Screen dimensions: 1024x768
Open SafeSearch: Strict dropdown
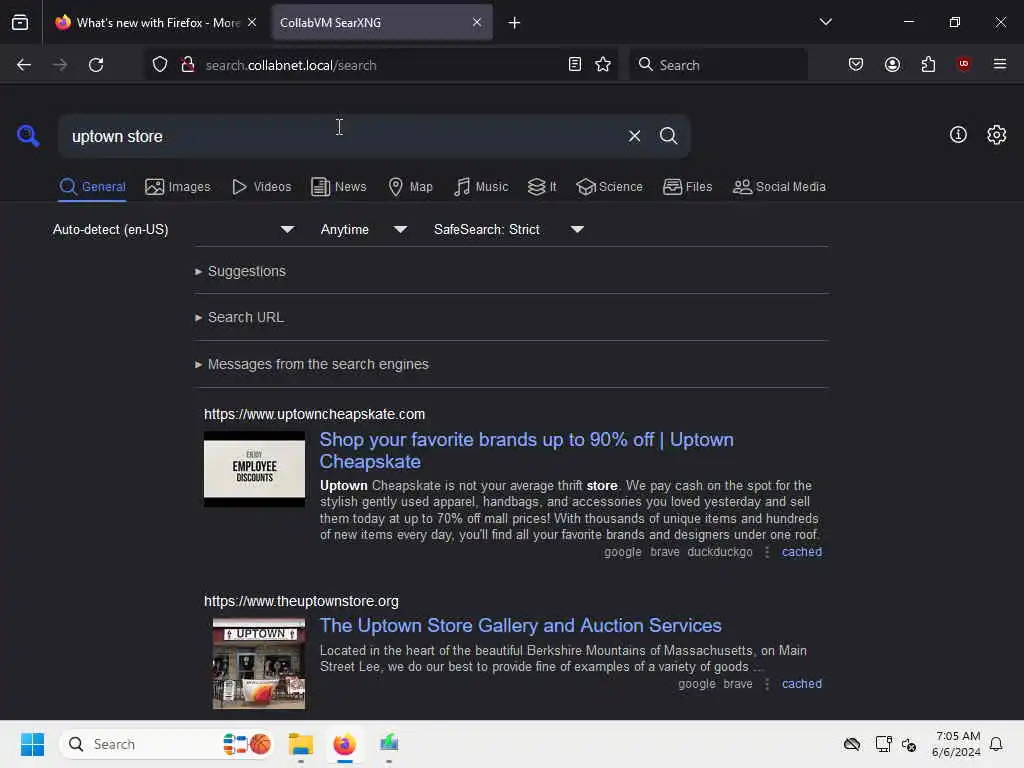tap(509, 230)
